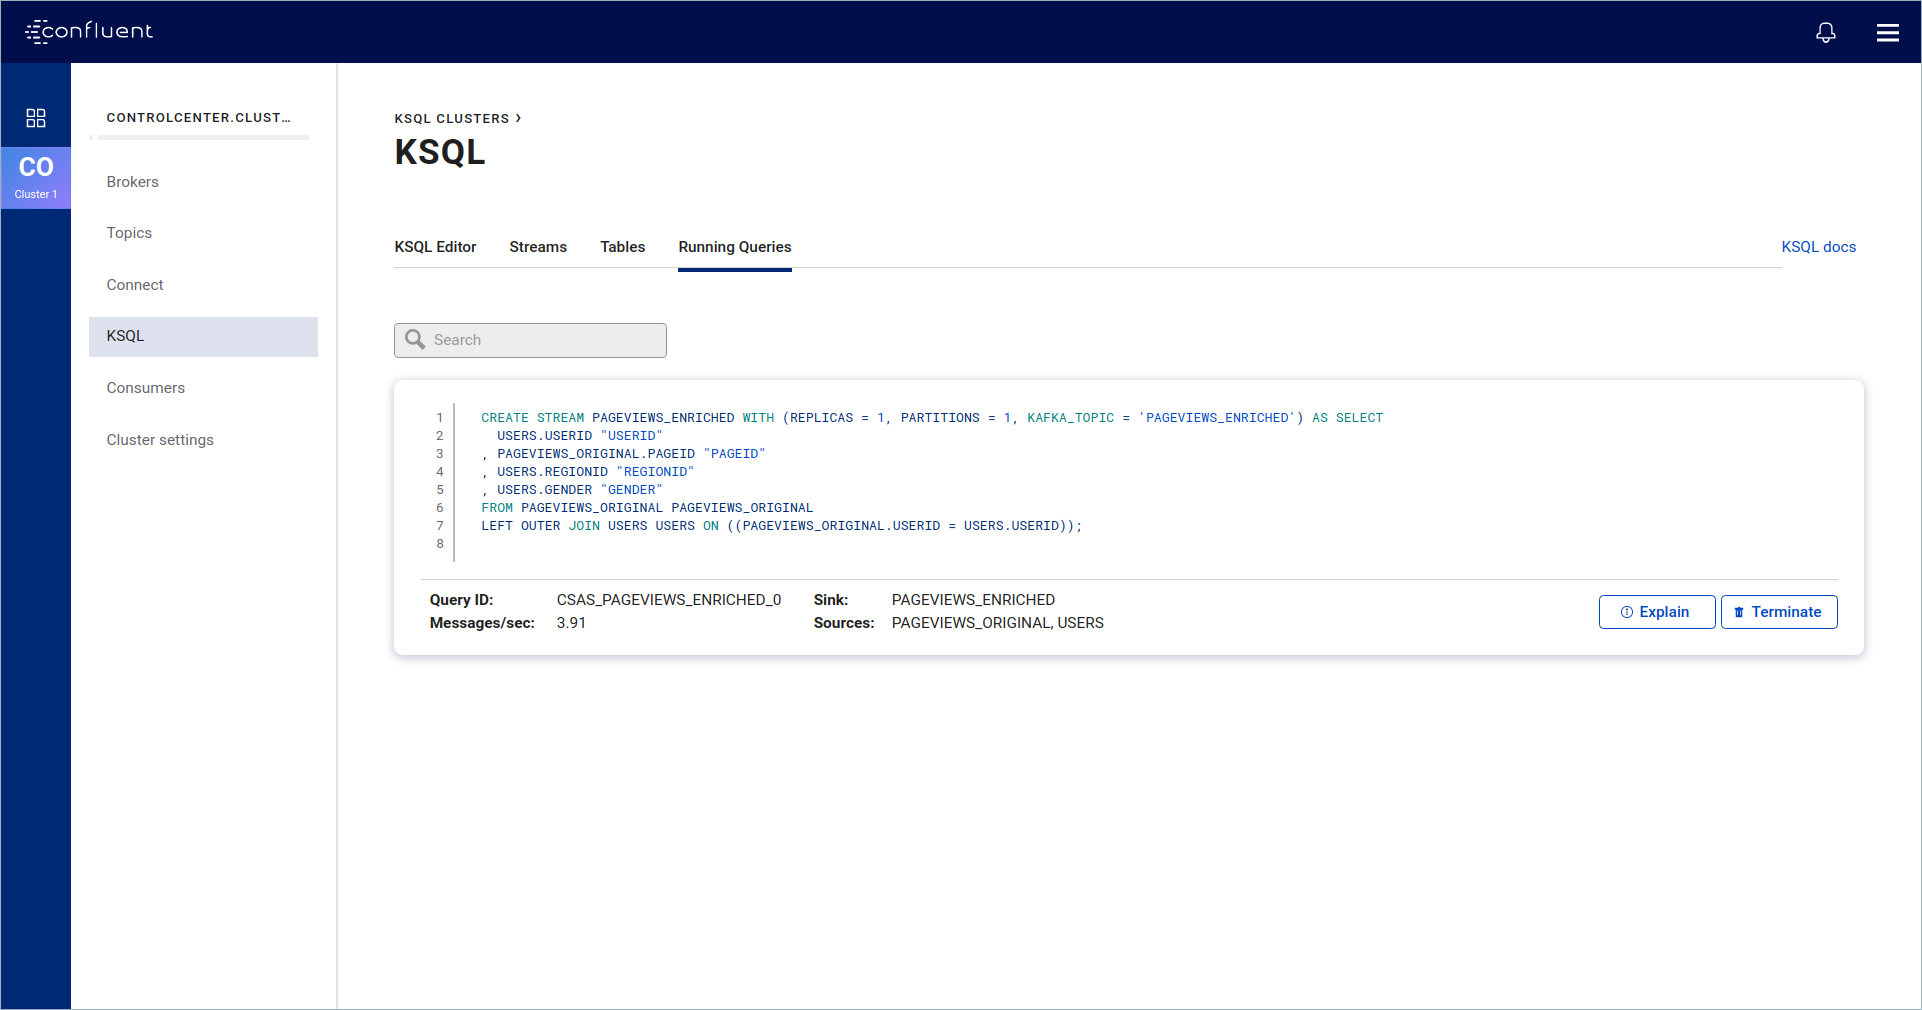
Task: Open Cluster settings
Action: [160, 440]
